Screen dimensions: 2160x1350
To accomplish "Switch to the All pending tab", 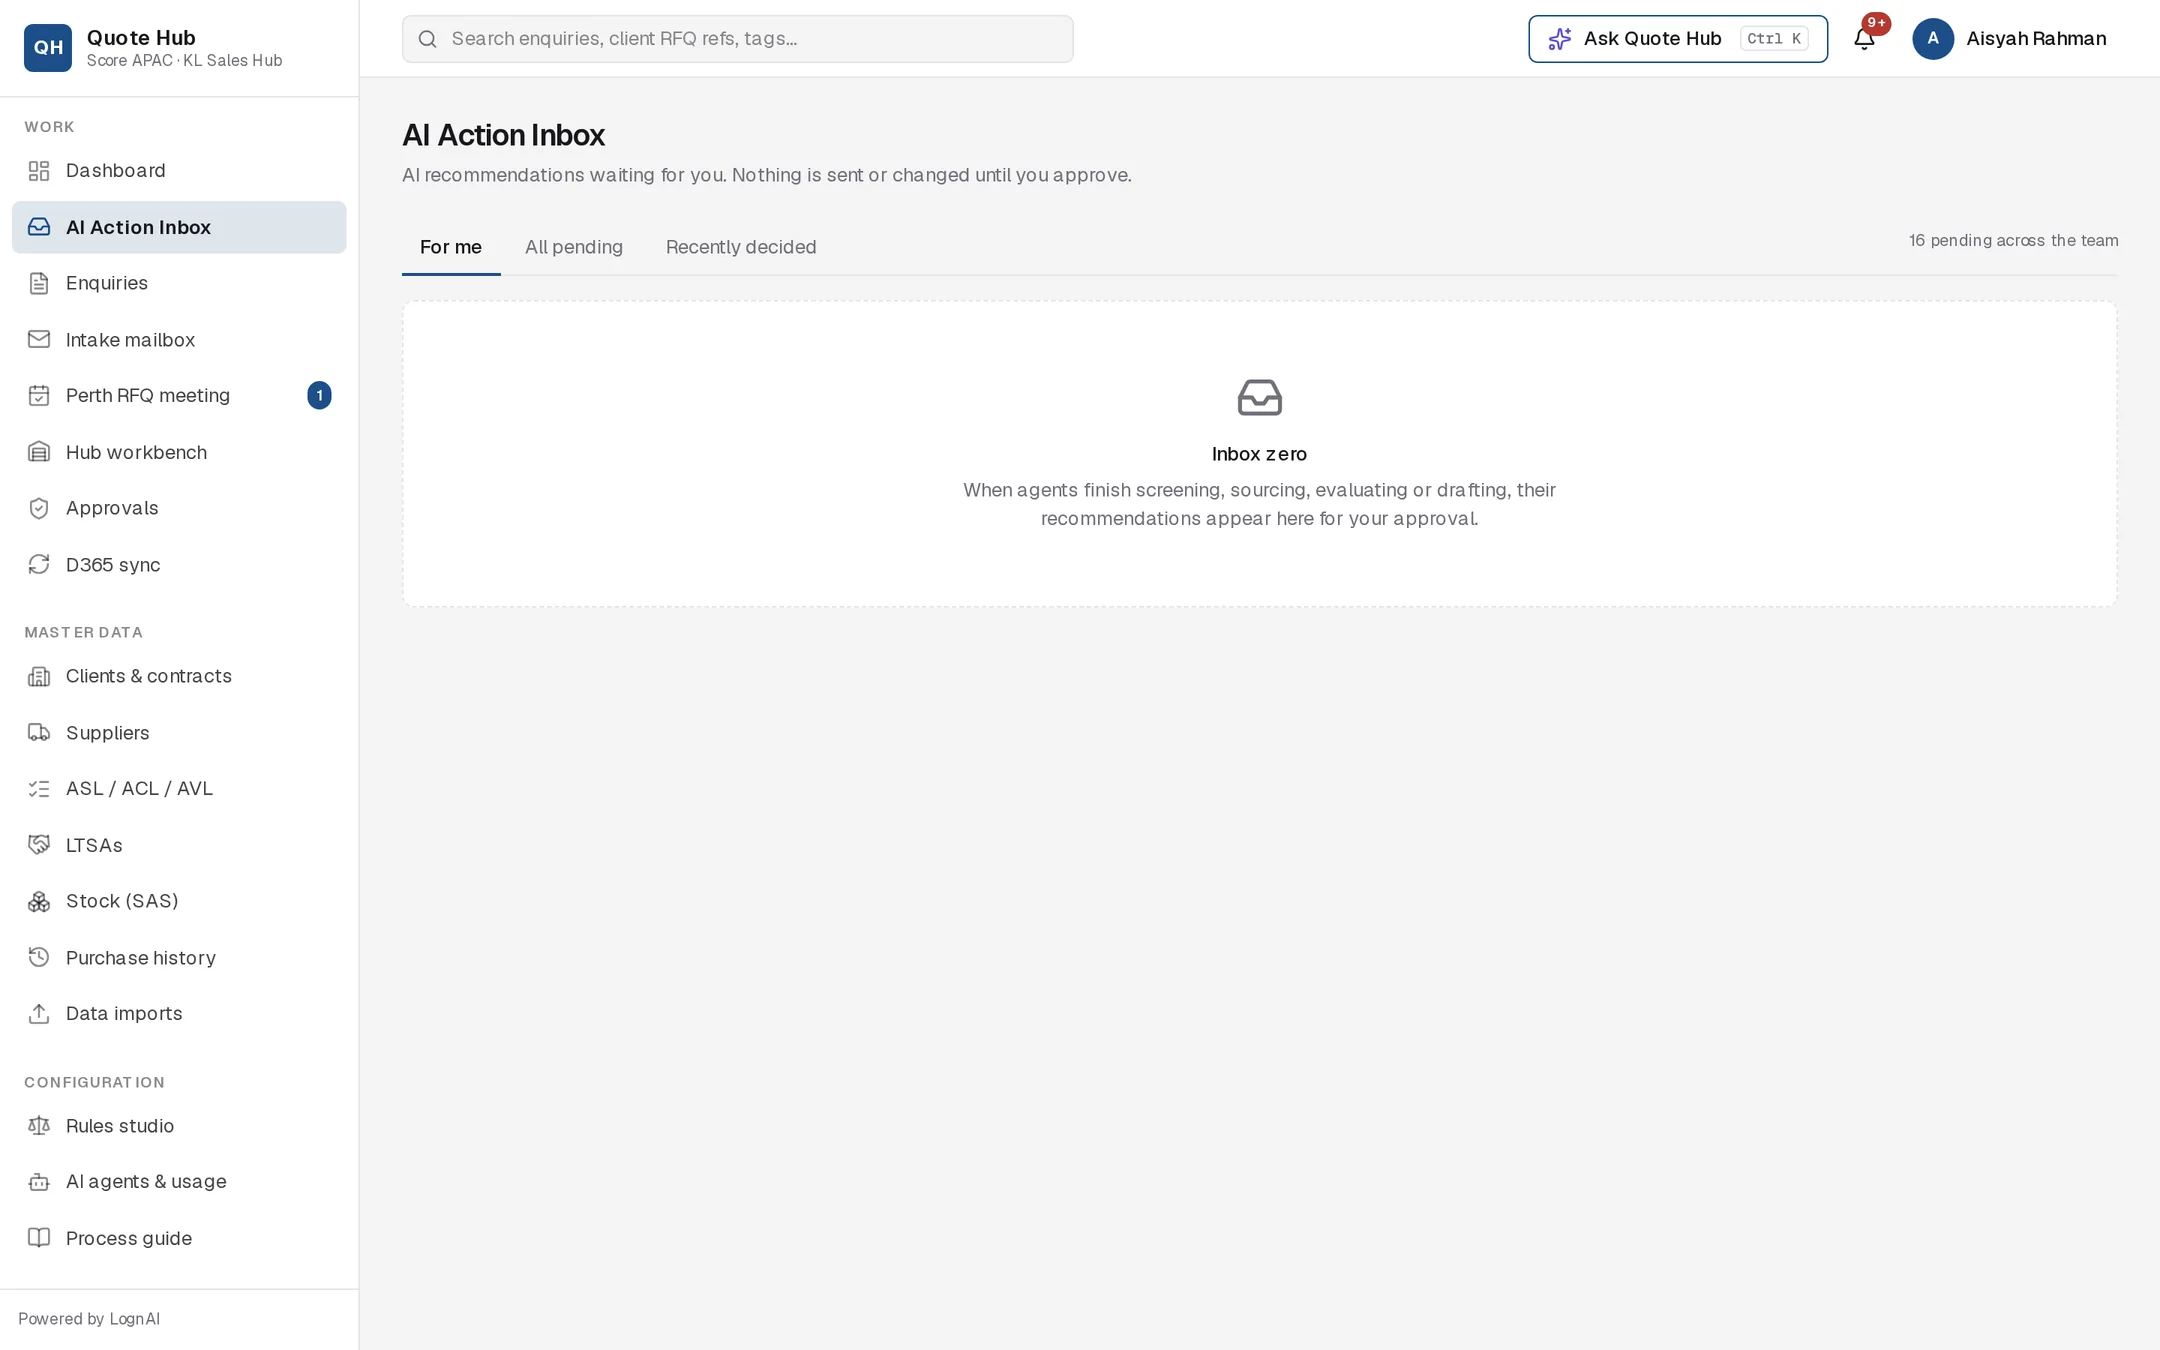I will click(574, 247).
